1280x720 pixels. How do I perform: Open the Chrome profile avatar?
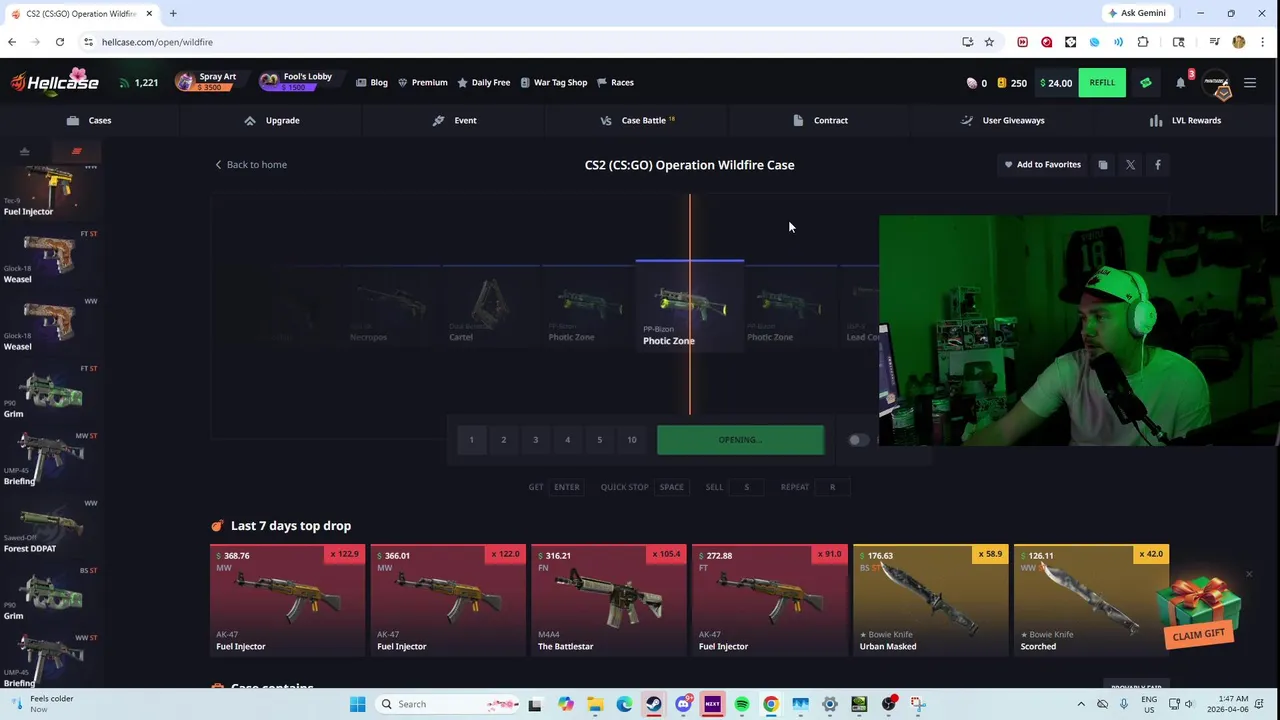1239,42
